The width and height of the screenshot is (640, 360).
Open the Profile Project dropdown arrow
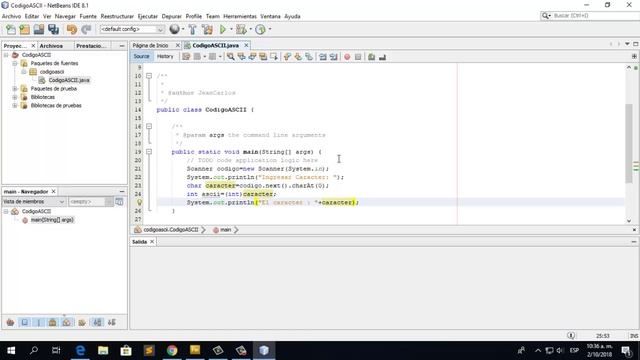[270, 29]
